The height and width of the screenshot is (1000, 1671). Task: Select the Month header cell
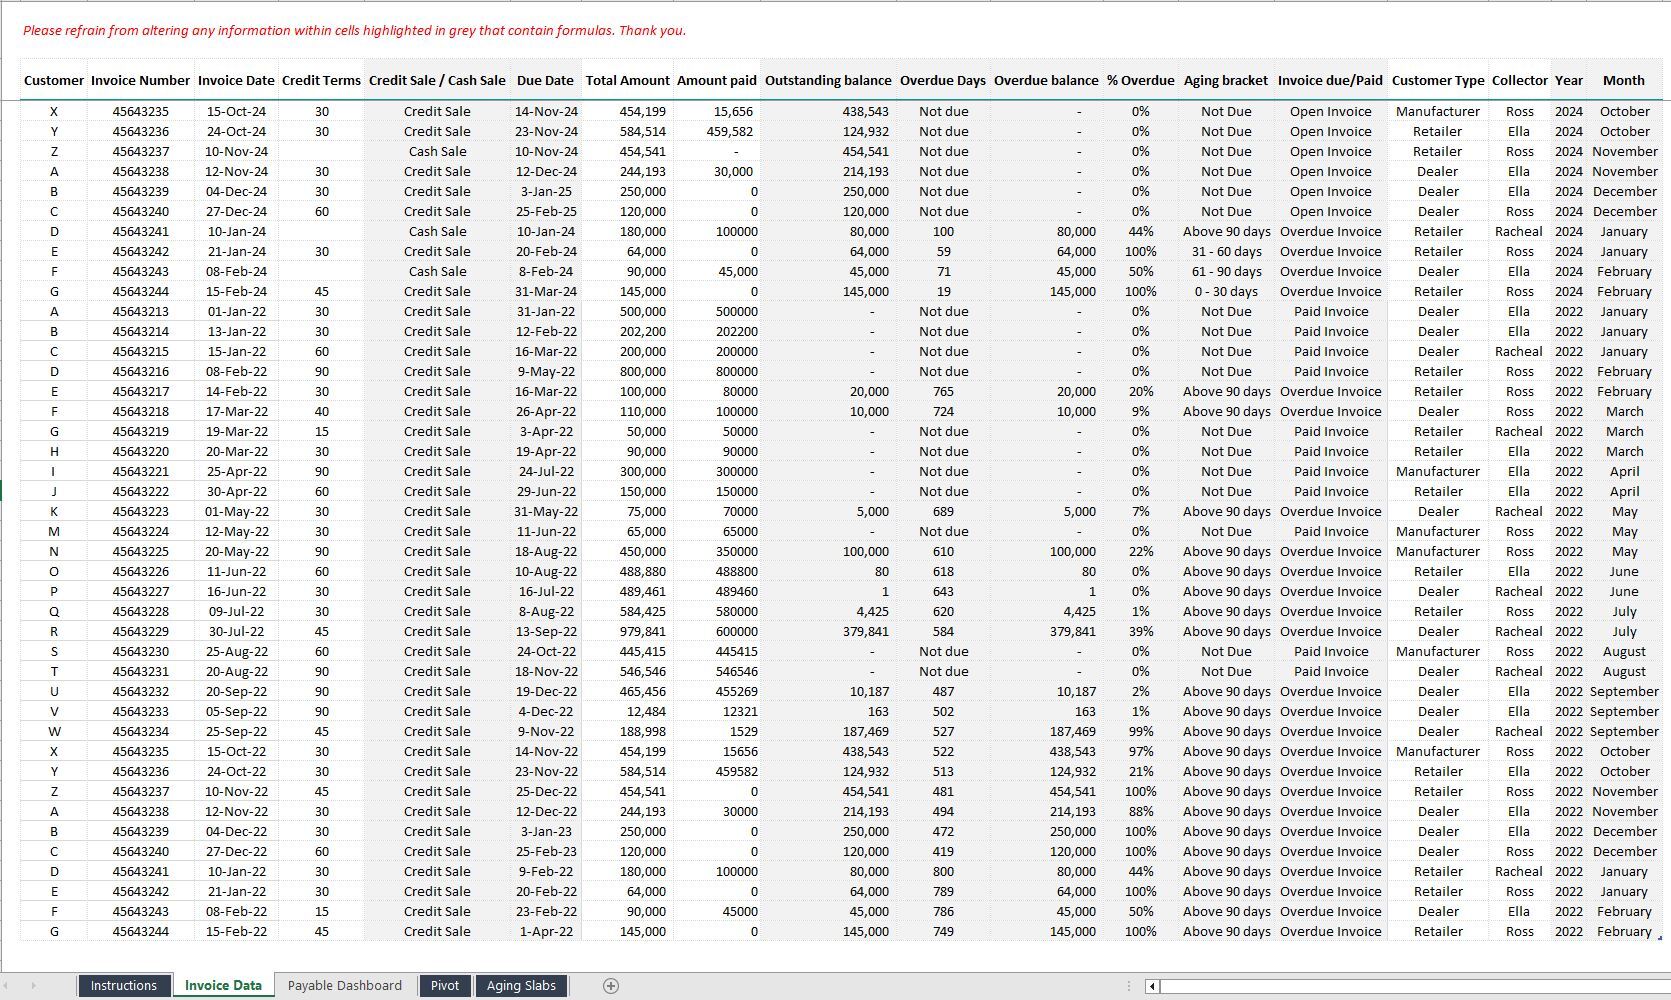[1624, 80]
